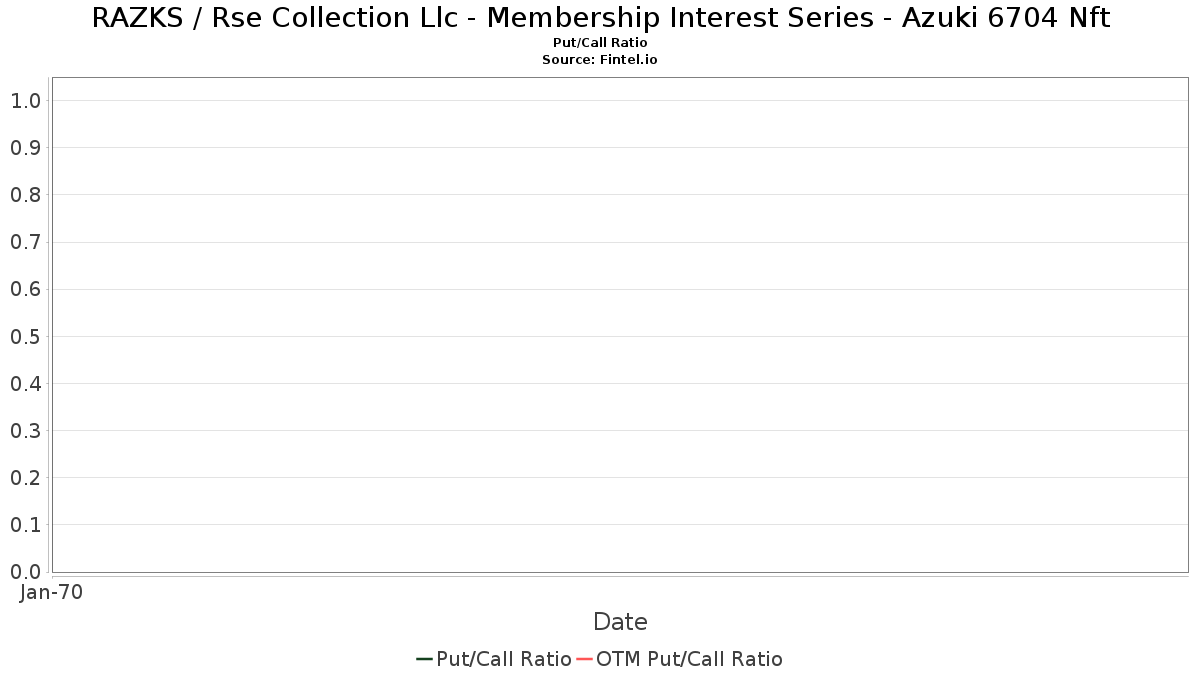Click the 0.8 y-axis label
The width and height of the screenshot is (1200, 675).
pos(25,195)
